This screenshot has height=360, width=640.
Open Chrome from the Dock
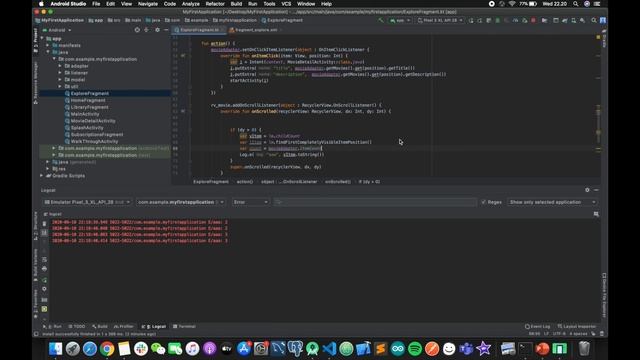click(107, 349)
